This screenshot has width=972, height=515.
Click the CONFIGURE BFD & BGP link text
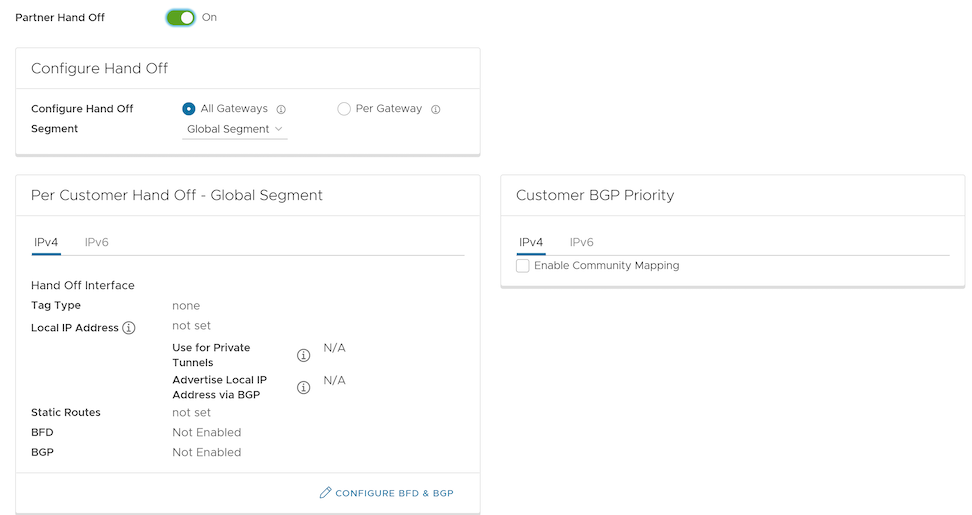coord(394,494)
